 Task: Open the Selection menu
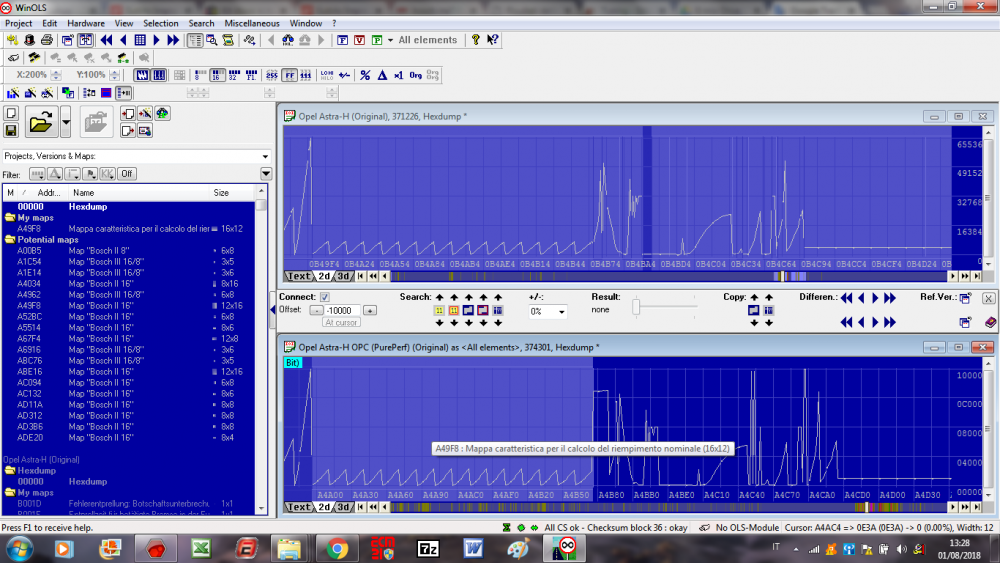(x=160, y=23)
